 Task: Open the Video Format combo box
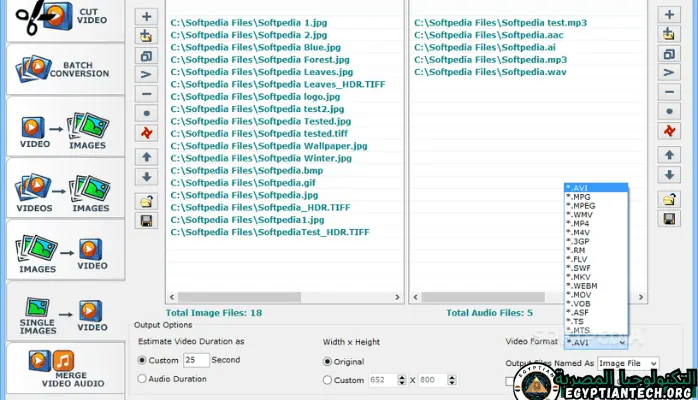[596, 342]
